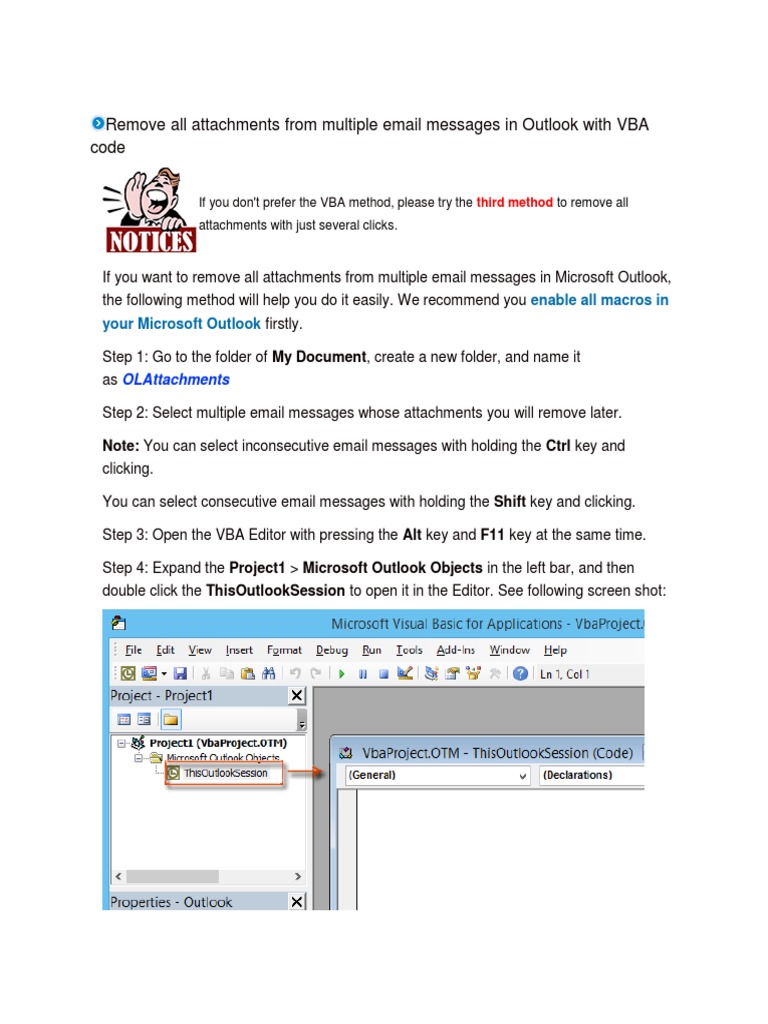
Task: Click the blue OLAttachments text
Action: 176,379
